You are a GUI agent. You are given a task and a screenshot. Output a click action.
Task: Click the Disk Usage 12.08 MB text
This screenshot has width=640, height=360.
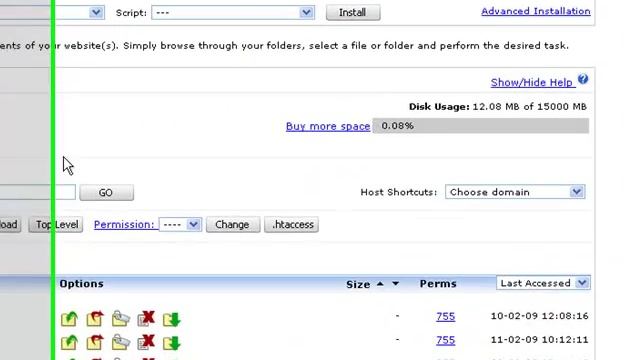[498, 107]
